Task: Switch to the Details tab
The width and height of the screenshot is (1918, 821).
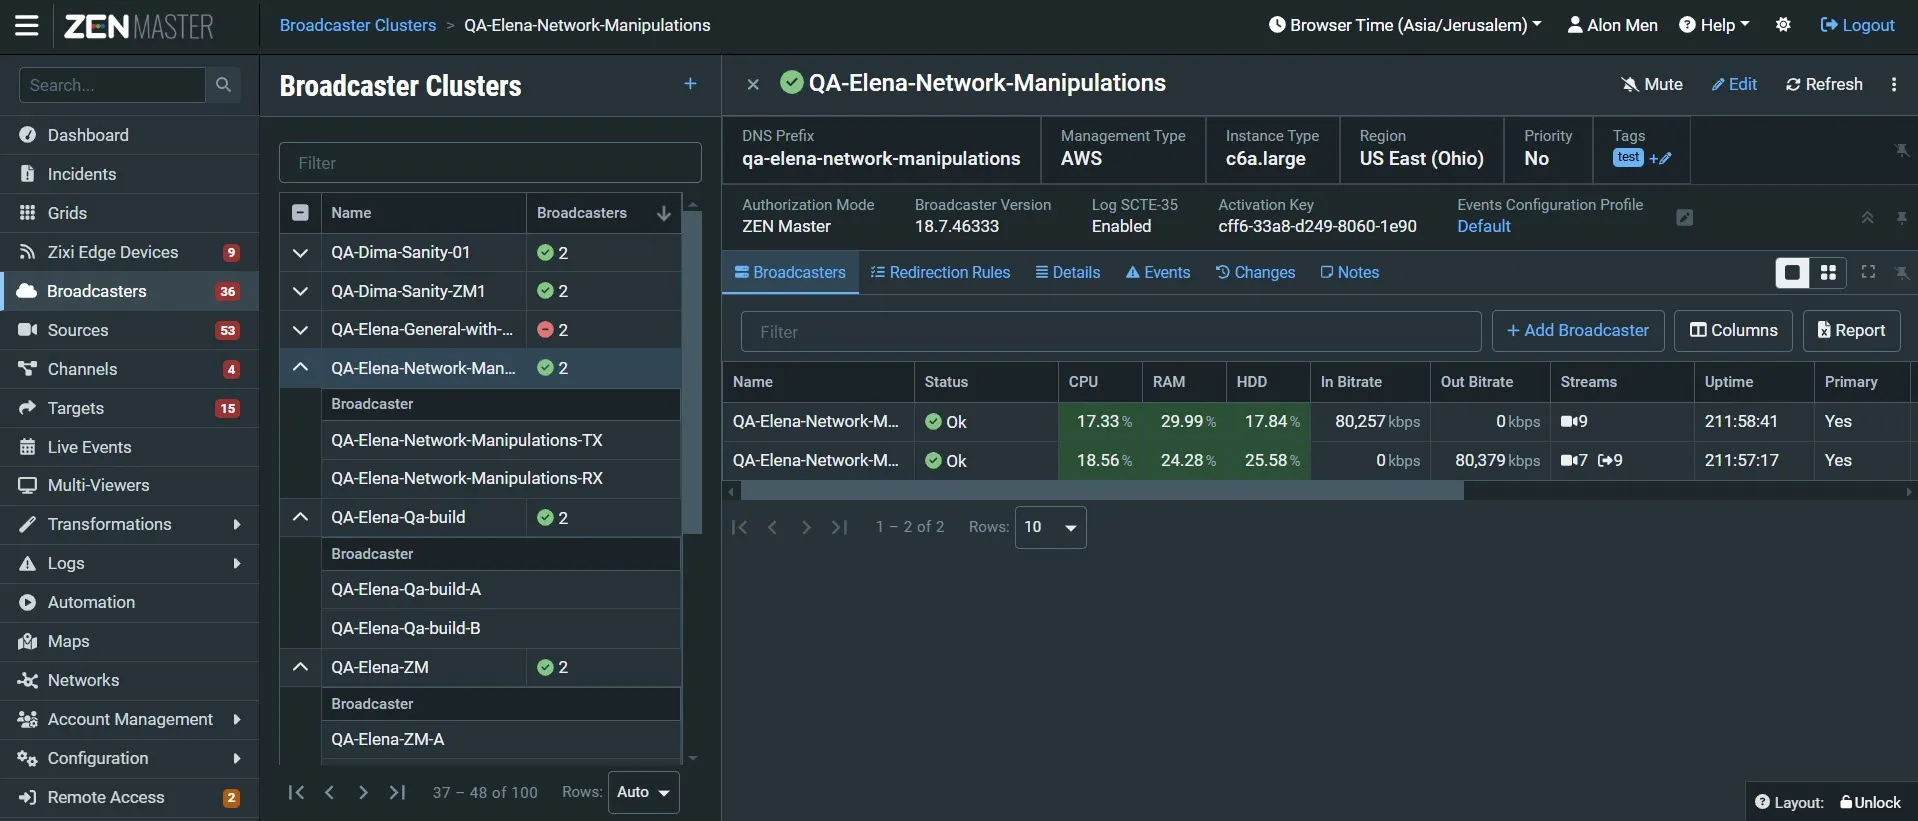Action: [x=1067, y=272]
